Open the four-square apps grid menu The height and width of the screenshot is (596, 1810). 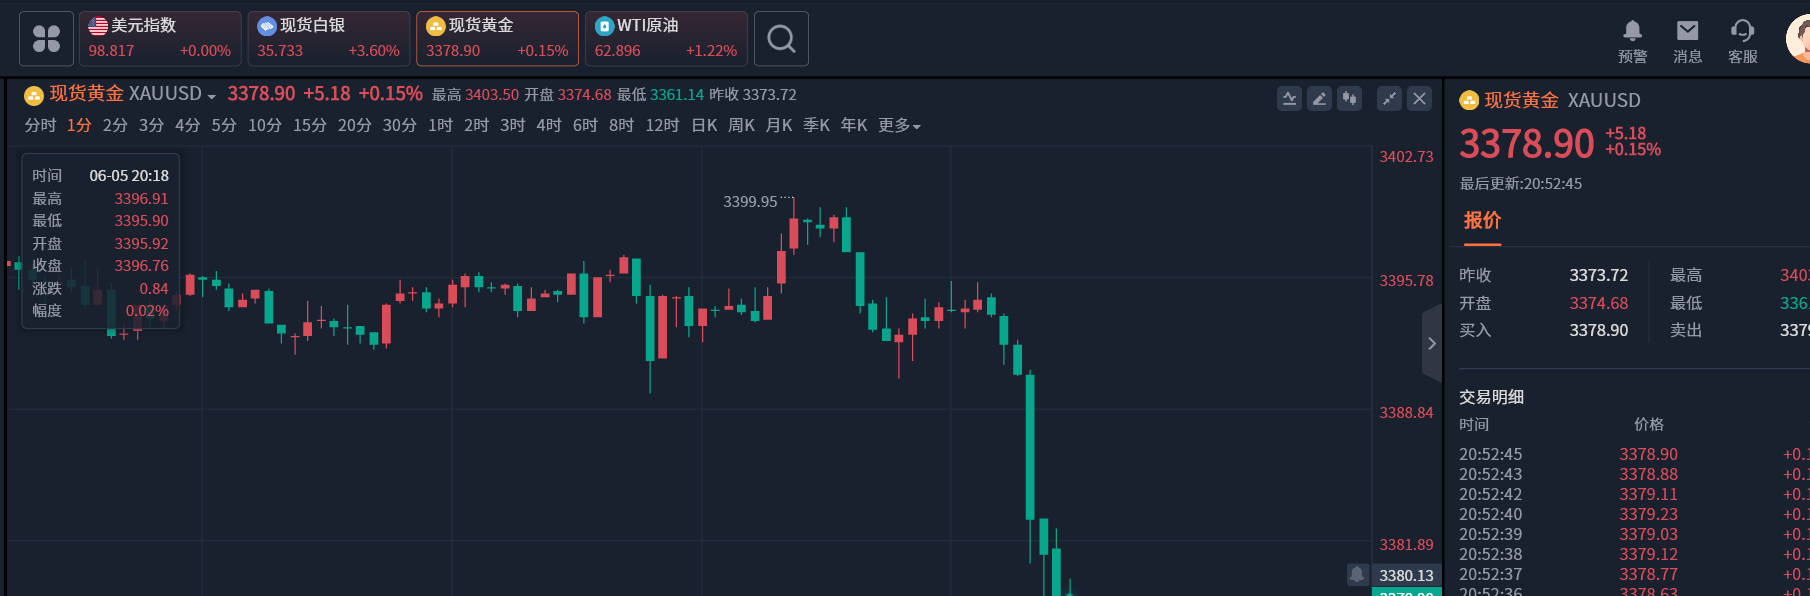pos(46,39)
